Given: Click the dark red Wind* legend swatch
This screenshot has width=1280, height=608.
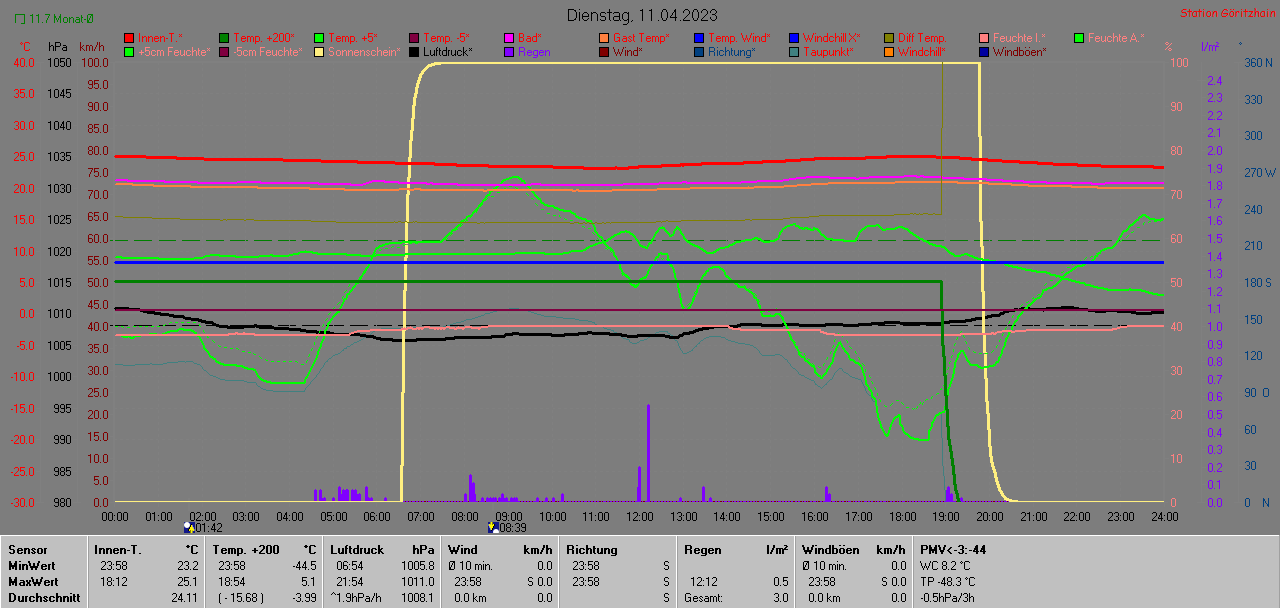Looking at the screenshot, I should click(x=604, y=52).
